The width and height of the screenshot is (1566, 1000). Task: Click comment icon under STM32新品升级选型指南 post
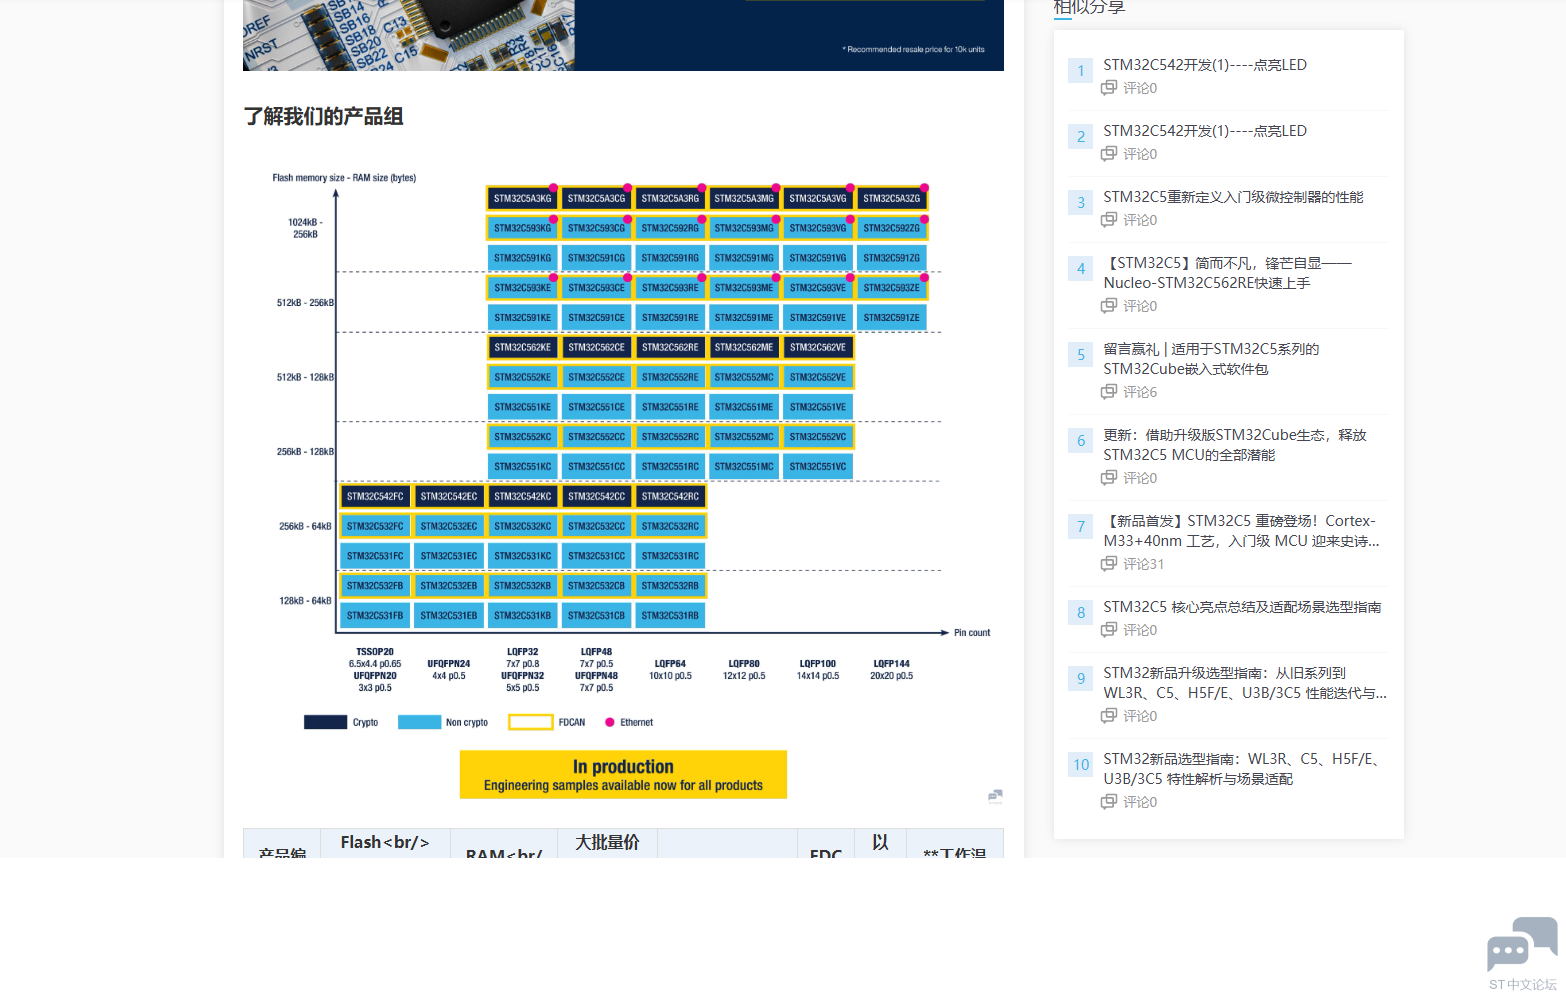pyautogui.click(x=1109, y=716)
